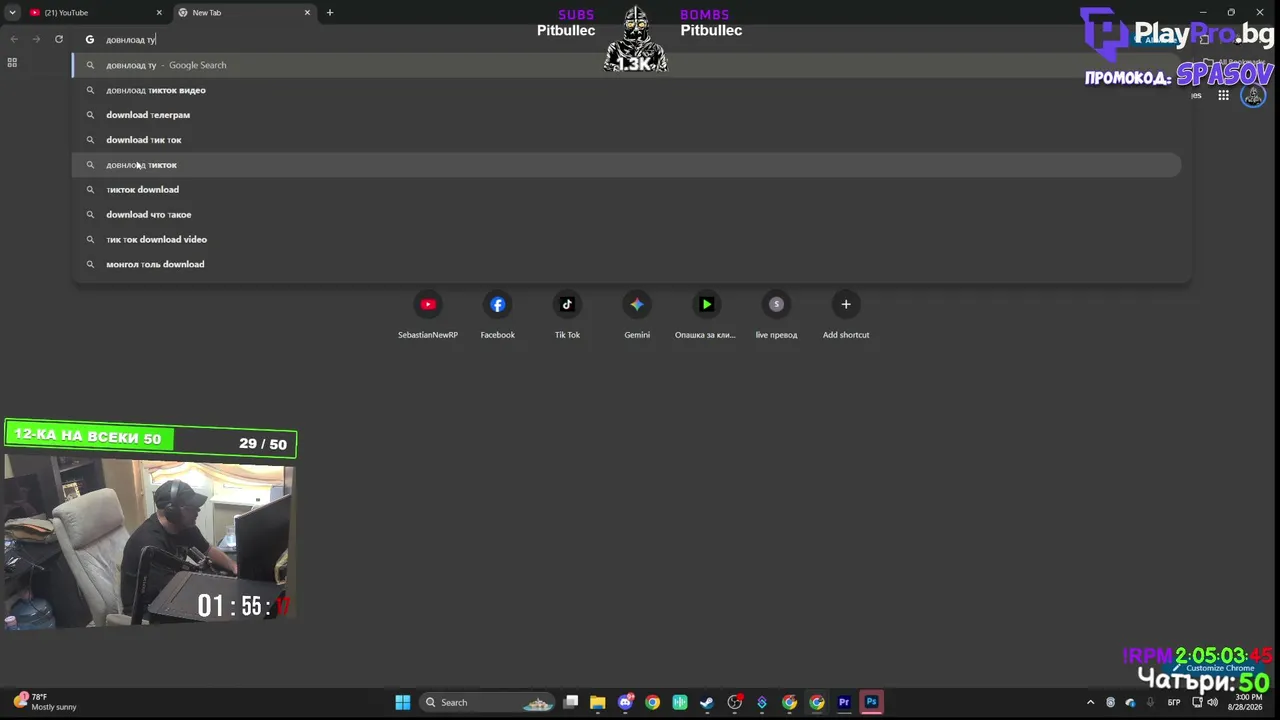Click the Customize Chrome button
Image resolution: width=1280 pixels, height=720 pixels.
pos(1214,668)
